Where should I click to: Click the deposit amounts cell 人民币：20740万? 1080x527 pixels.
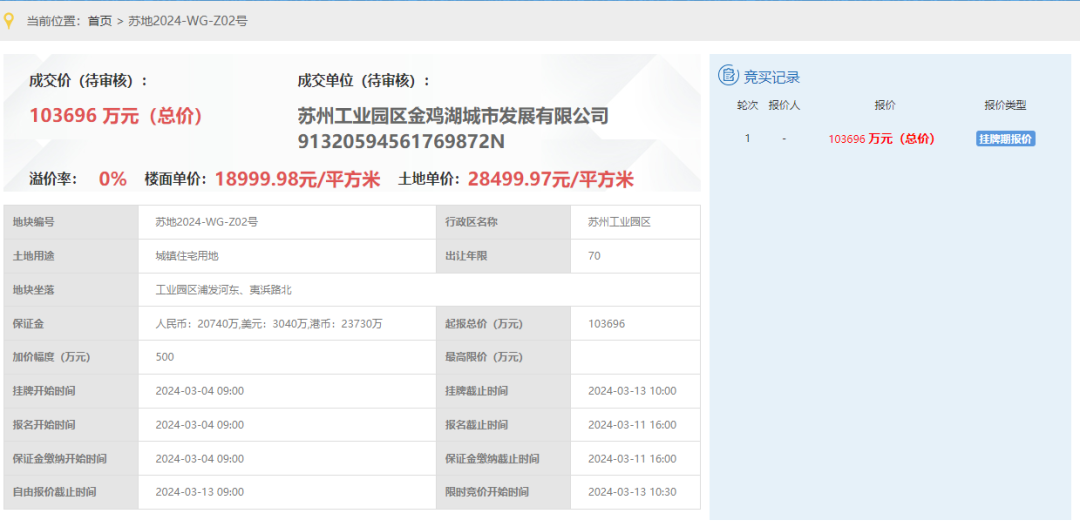[x=287, y=323]
